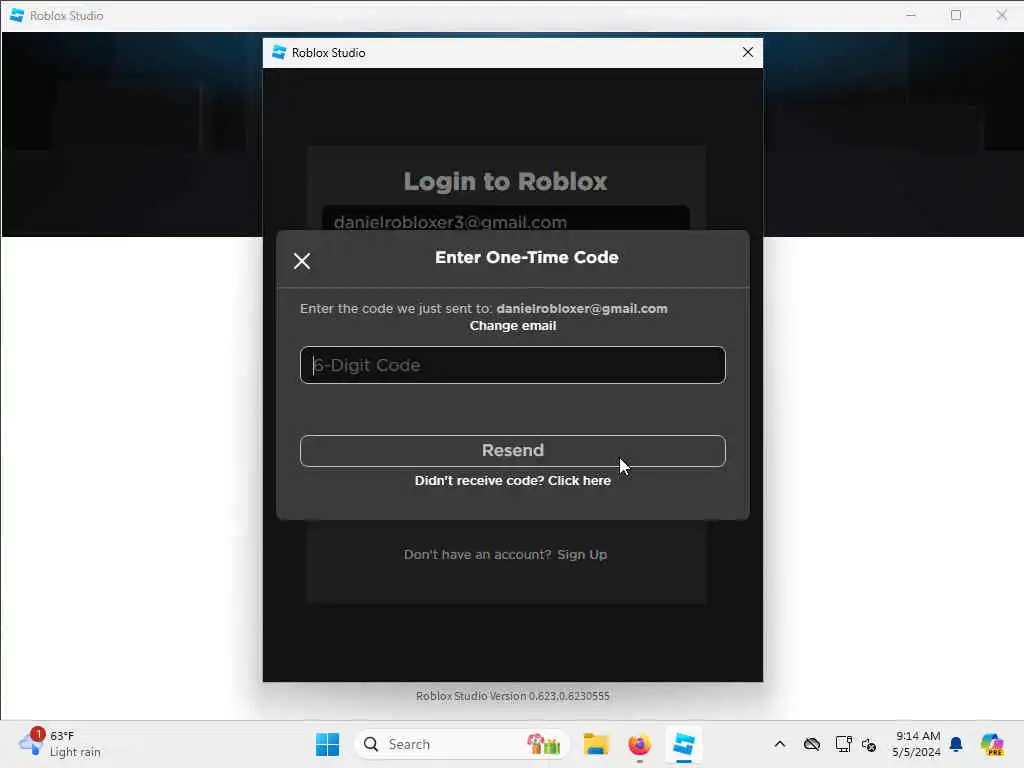Click "Didn't receive code? Click here" link
This screenshot has height=768, width=1024.
[513, 481]
